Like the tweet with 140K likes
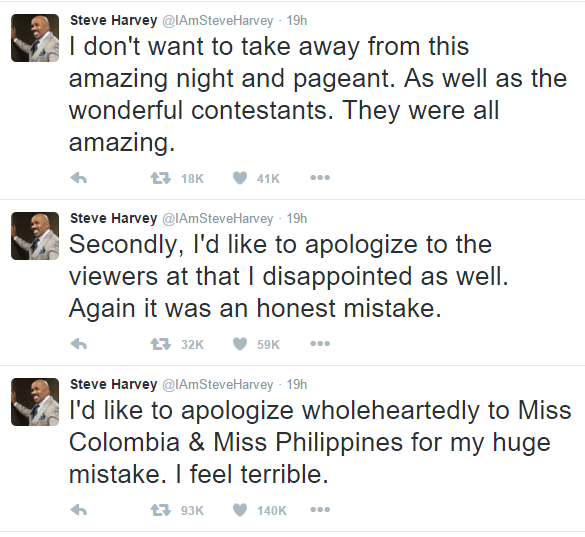The width and height of the screenshot is (585, 537). [x=240, y=510]
